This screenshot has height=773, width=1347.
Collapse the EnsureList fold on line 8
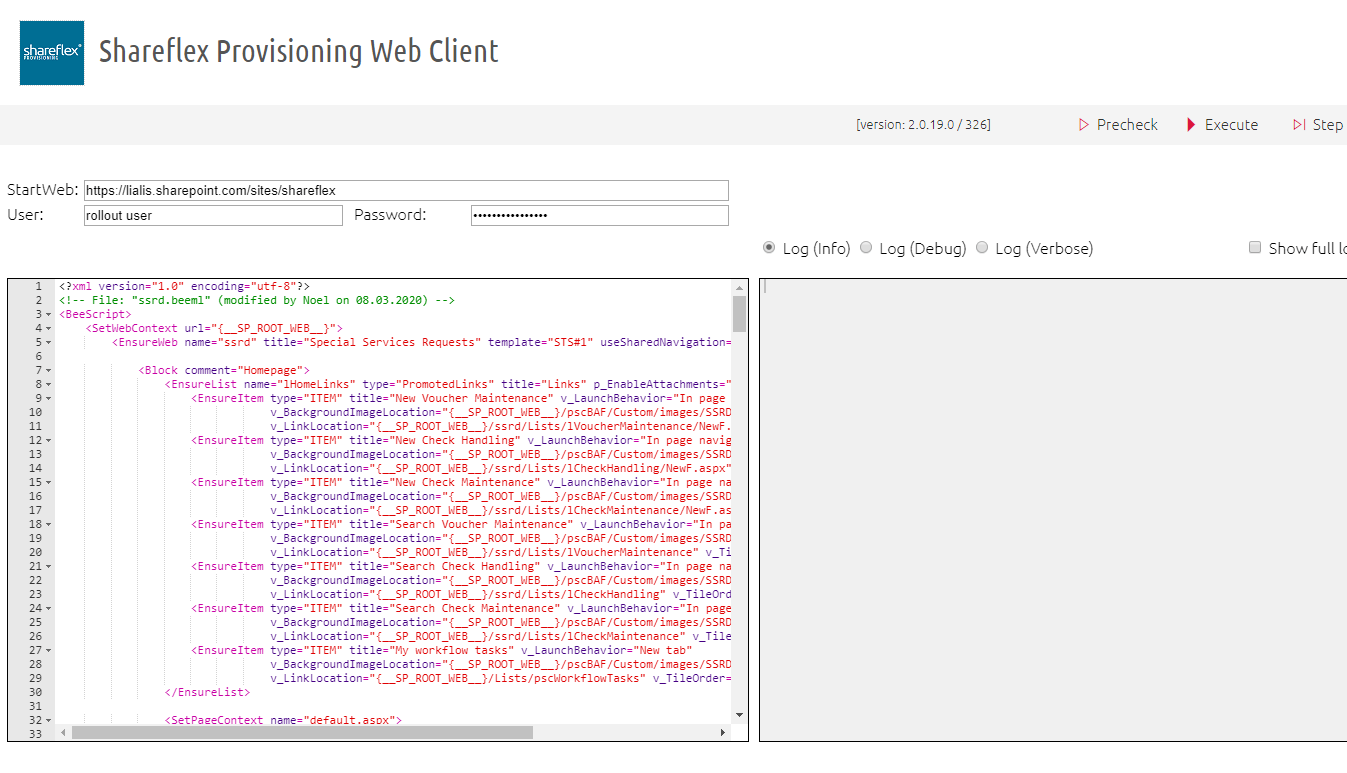tap(49, 384)
